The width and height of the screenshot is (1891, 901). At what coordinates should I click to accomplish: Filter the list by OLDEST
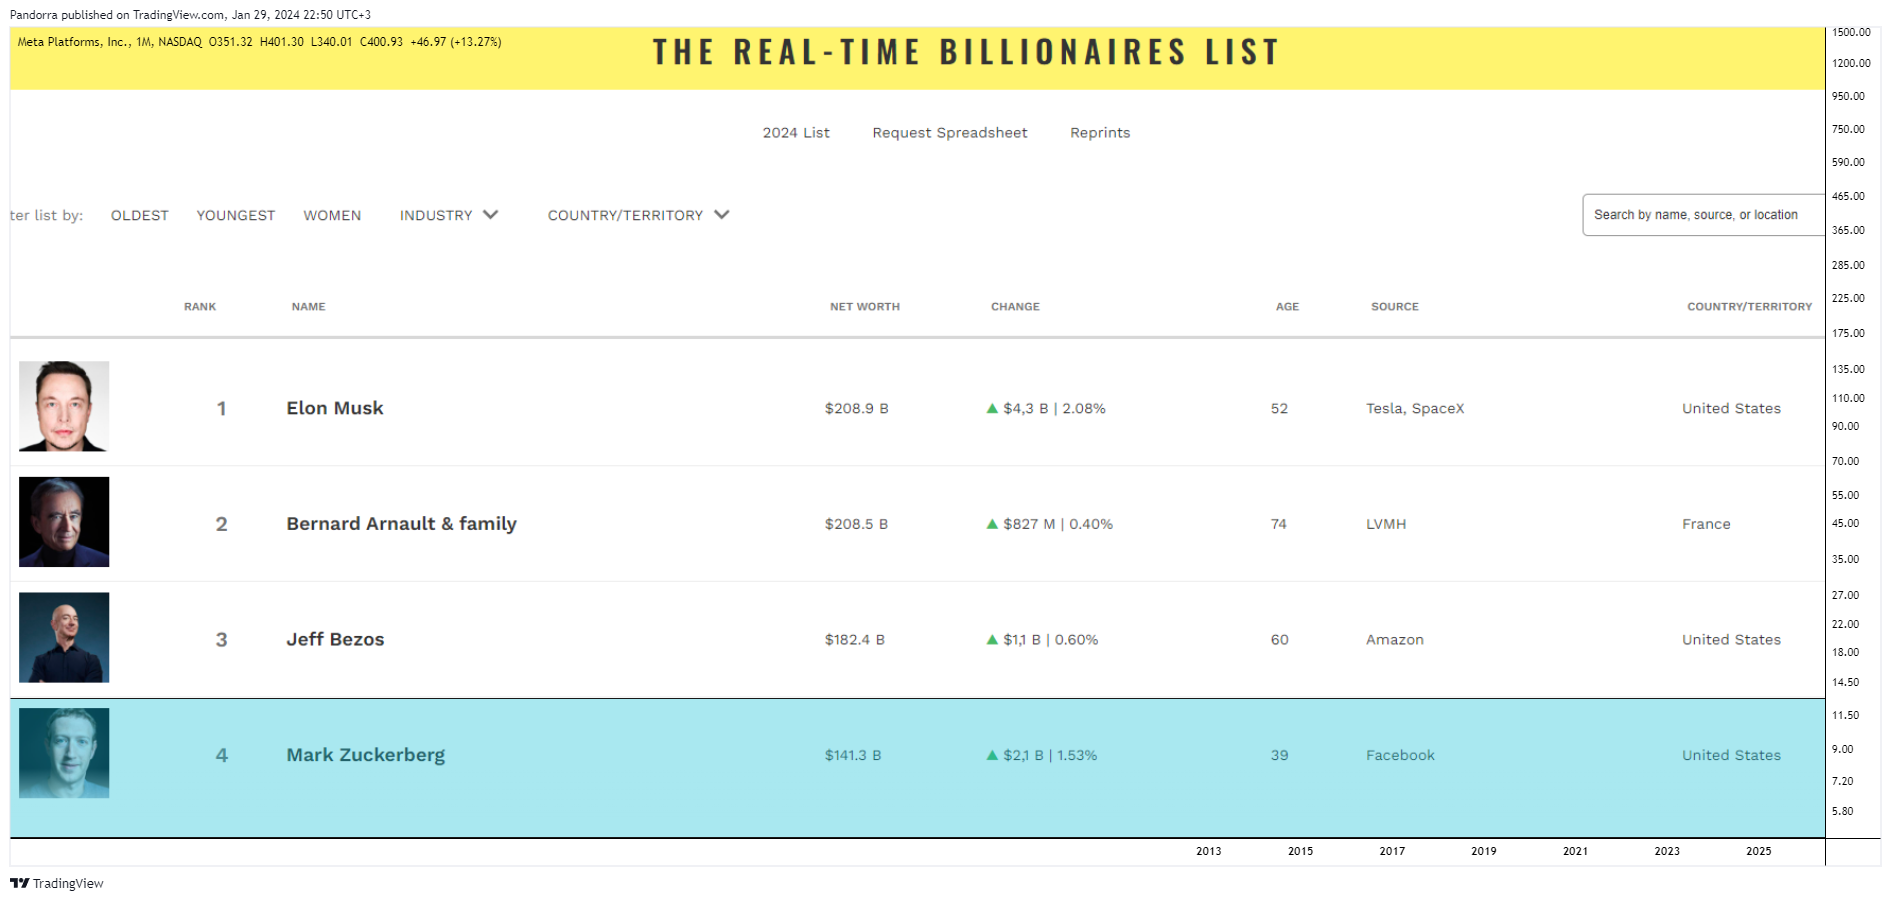click(140, 215)
